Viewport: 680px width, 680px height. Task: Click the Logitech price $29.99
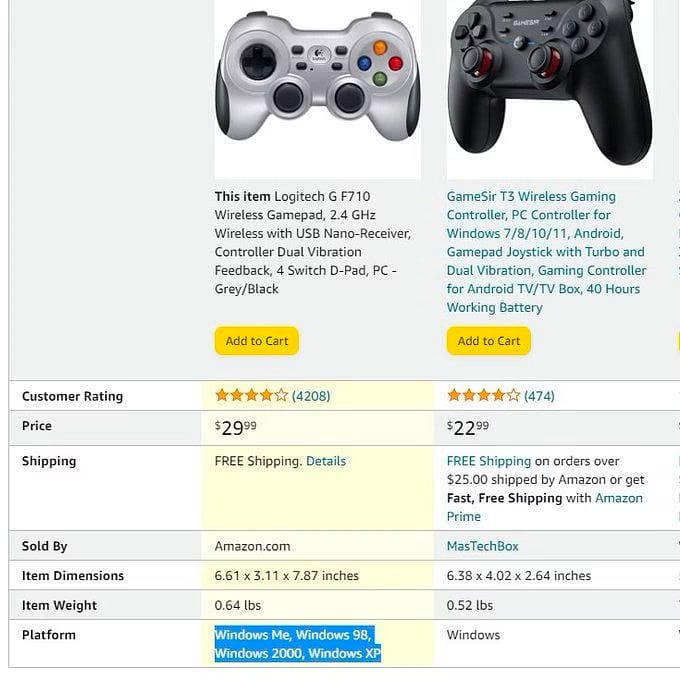point(236,427)
